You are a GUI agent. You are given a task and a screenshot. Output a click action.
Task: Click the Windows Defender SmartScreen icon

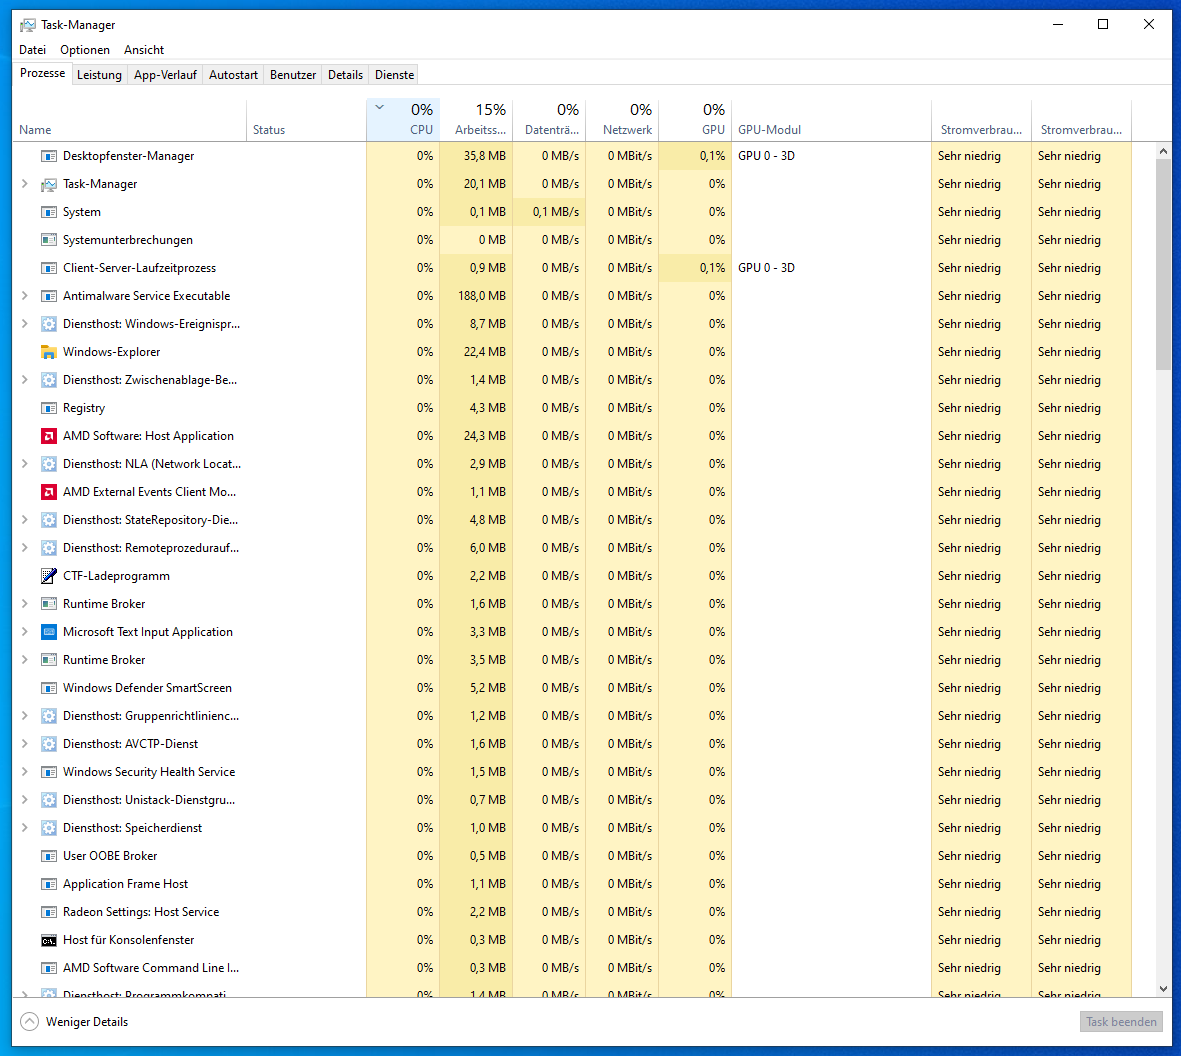click(48, 687)
